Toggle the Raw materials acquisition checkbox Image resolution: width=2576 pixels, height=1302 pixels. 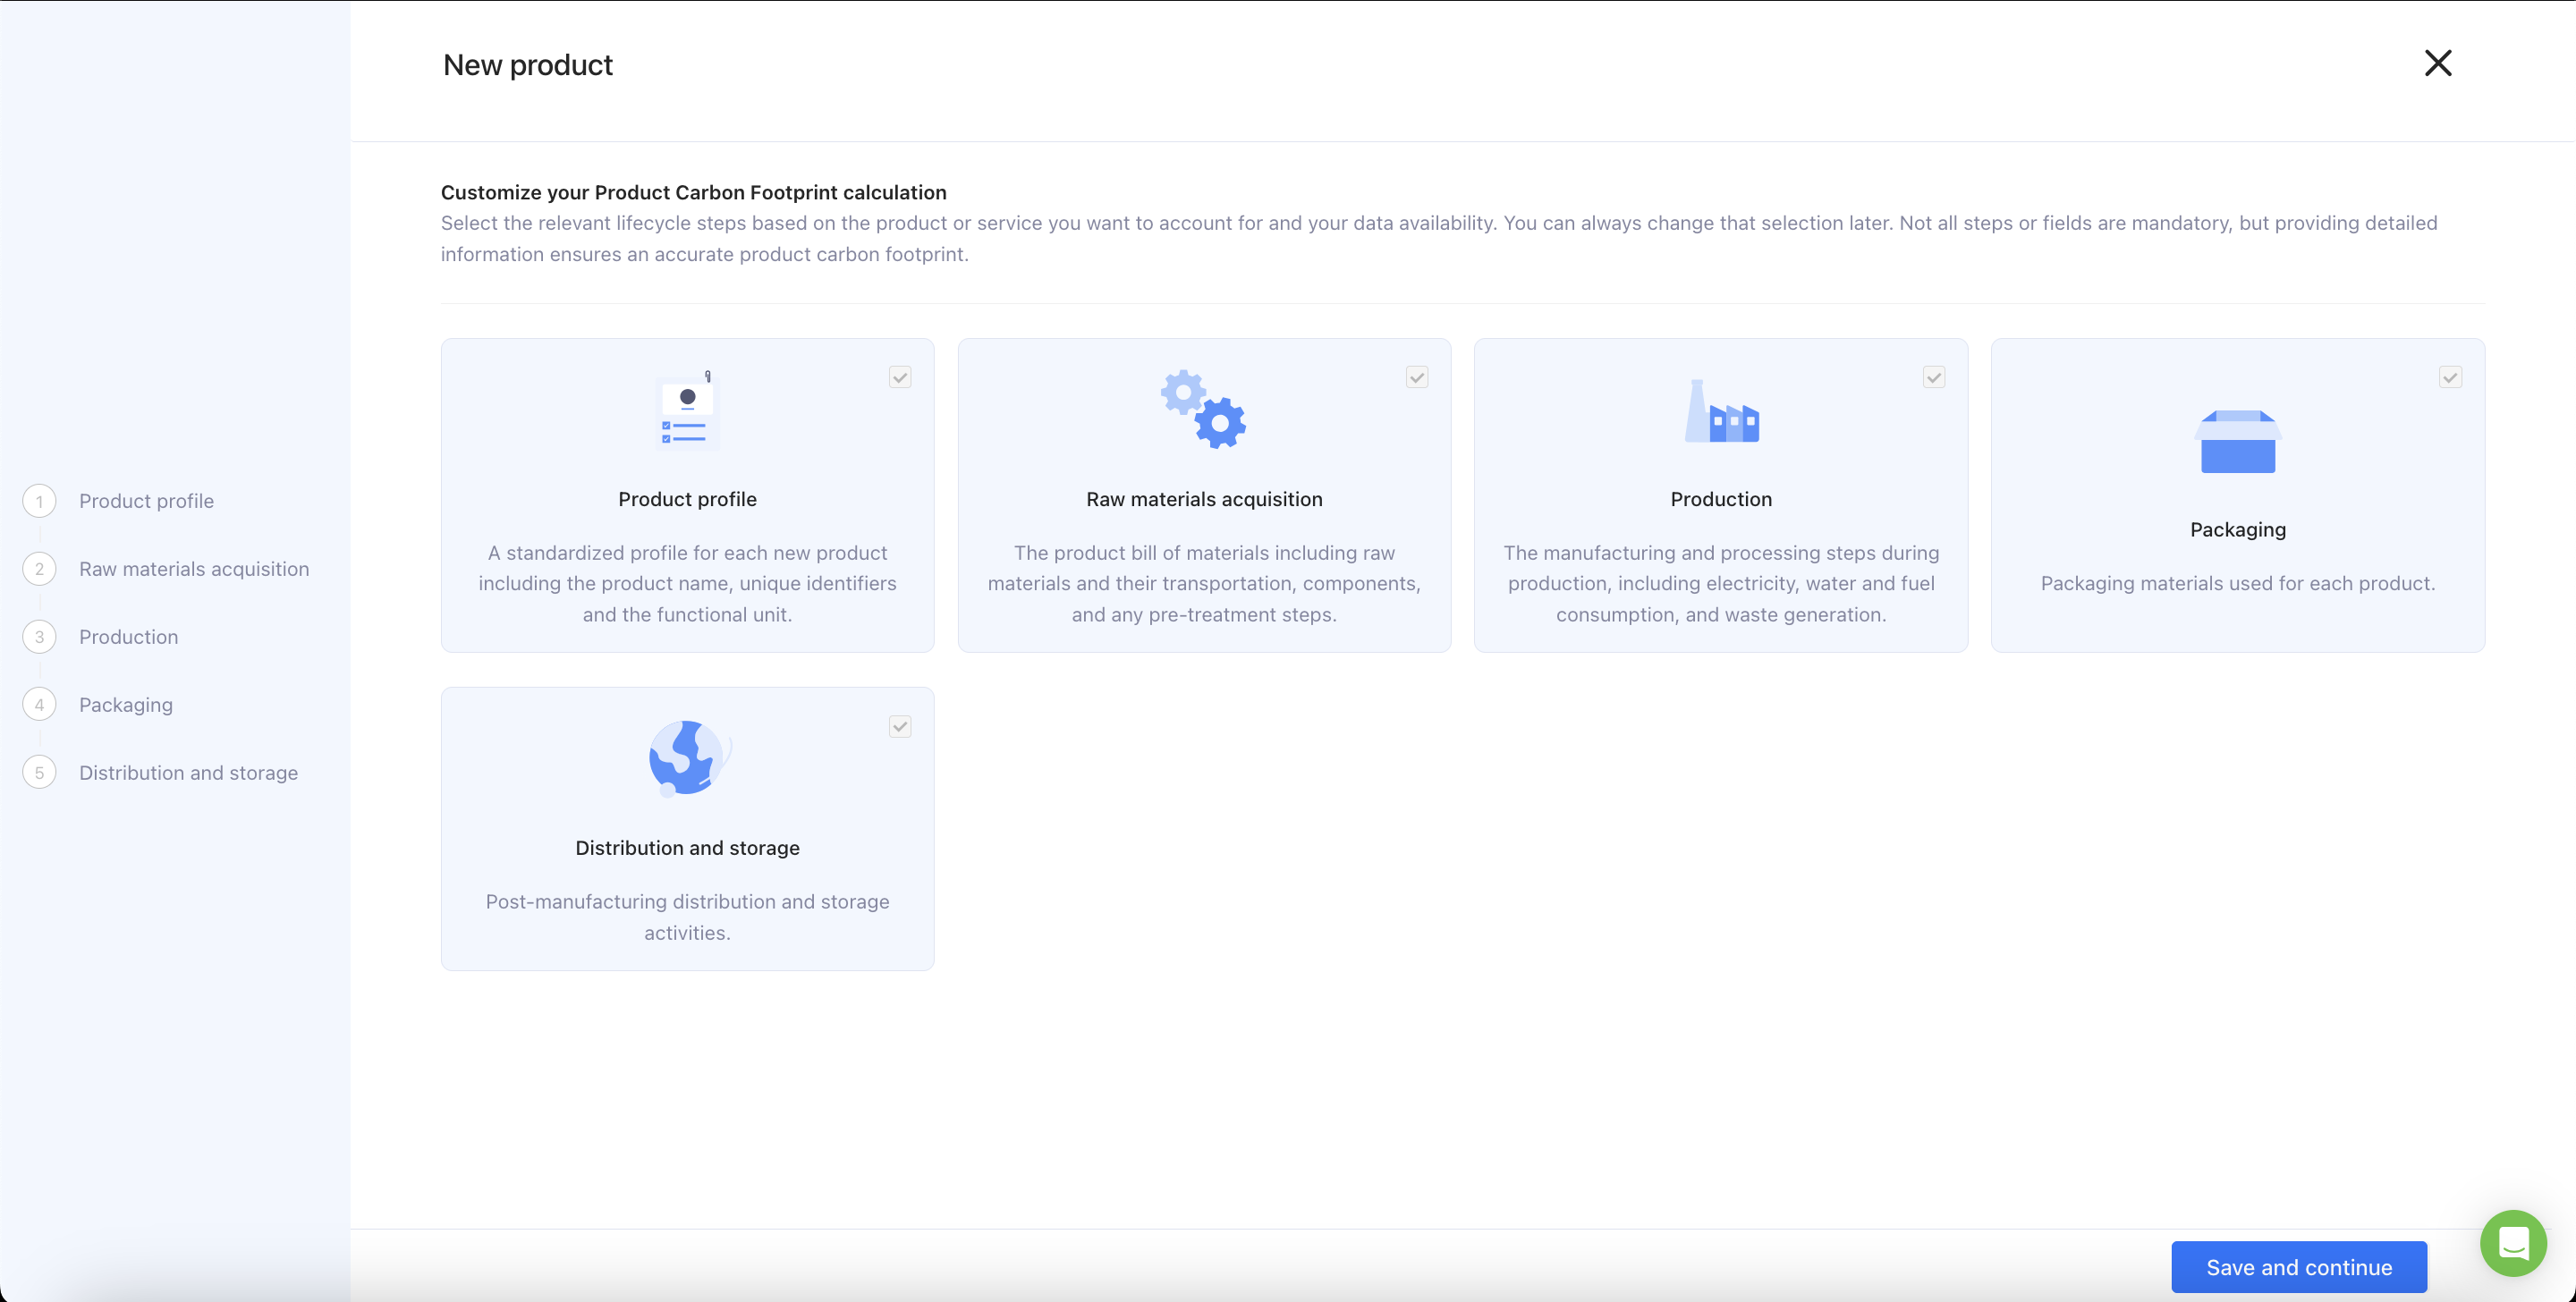pyautogui.click(x=1416, y=377)
